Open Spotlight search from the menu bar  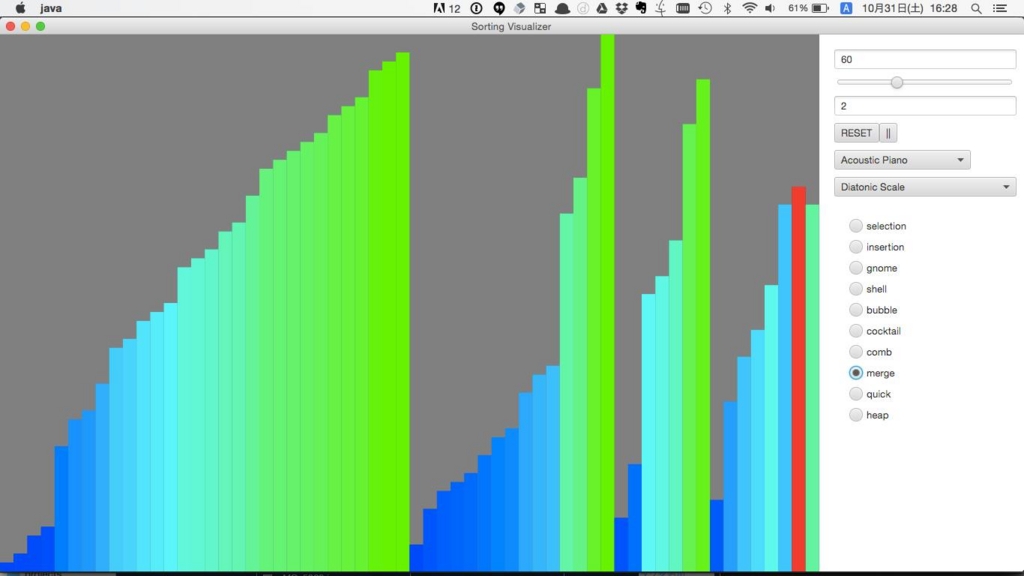[975, 8]
